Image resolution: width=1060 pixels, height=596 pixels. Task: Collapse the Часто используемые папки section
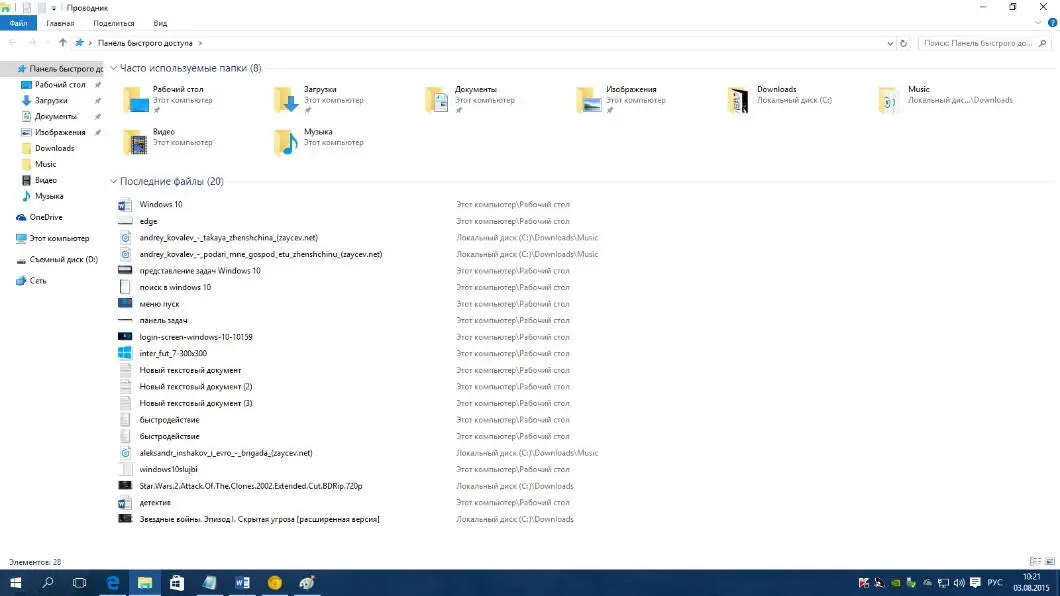coord(113,68)
